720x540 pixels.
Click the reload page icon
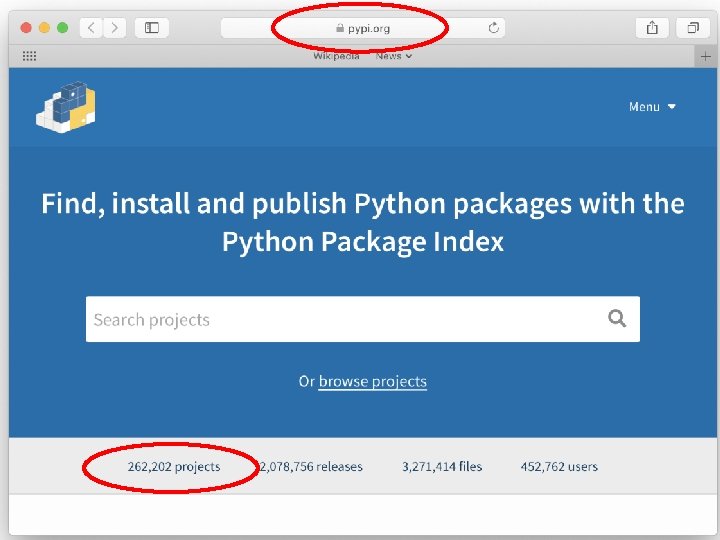pyautogui.click(x=493, y=28)
